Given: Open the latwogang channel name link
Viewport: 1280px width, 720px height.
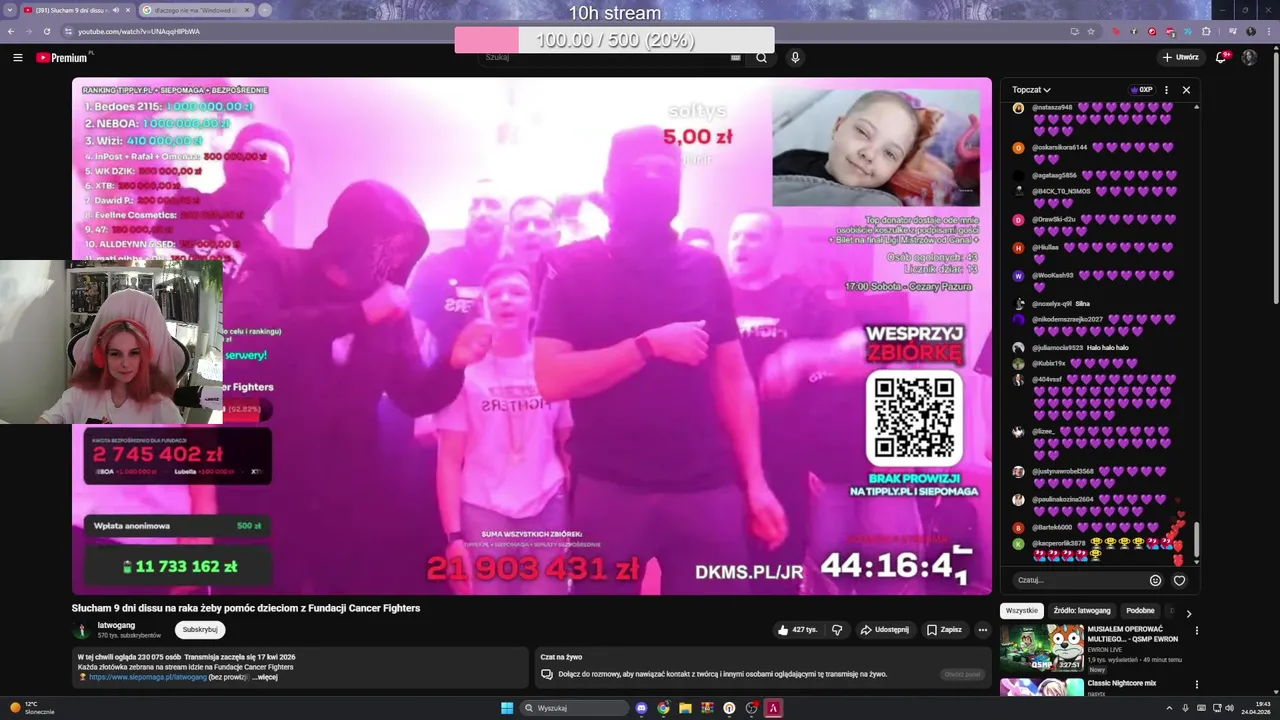Looking at the screenshot, I should [116, 625].
